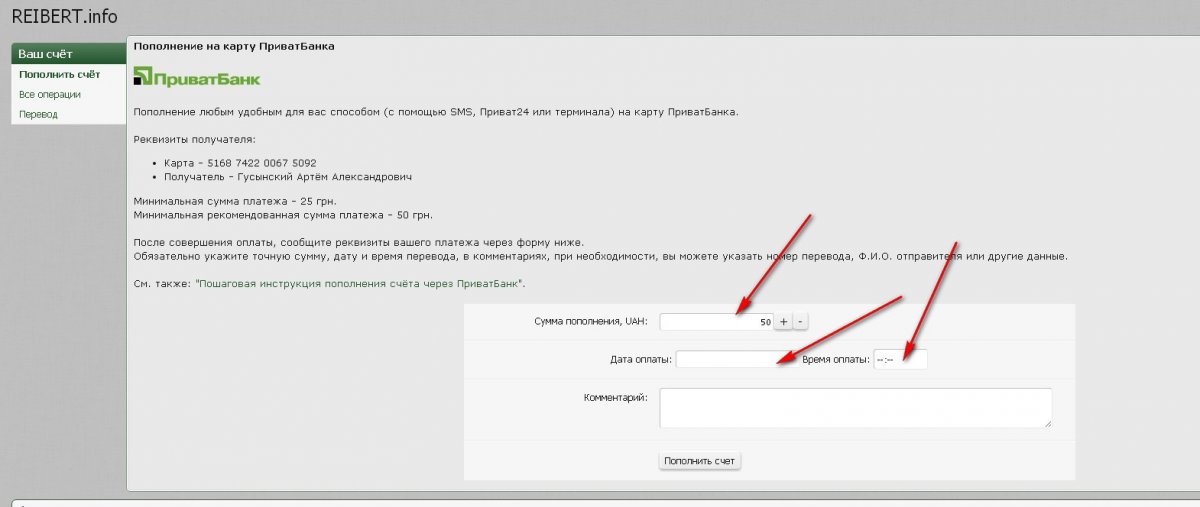Open Все операции in sidebar
This screenshot has width=1200, height=507.
coord(50,94)
